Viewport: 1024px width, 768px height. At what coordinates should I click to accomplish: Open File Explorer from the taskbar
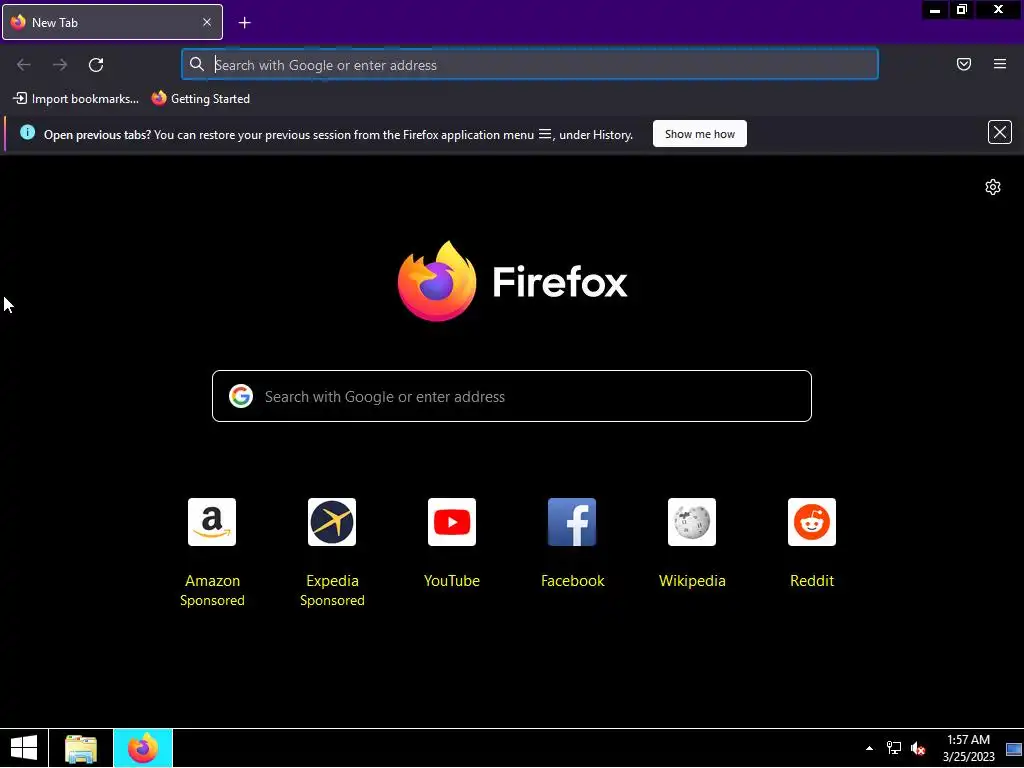pyautogui.click(x=81, y=748)
